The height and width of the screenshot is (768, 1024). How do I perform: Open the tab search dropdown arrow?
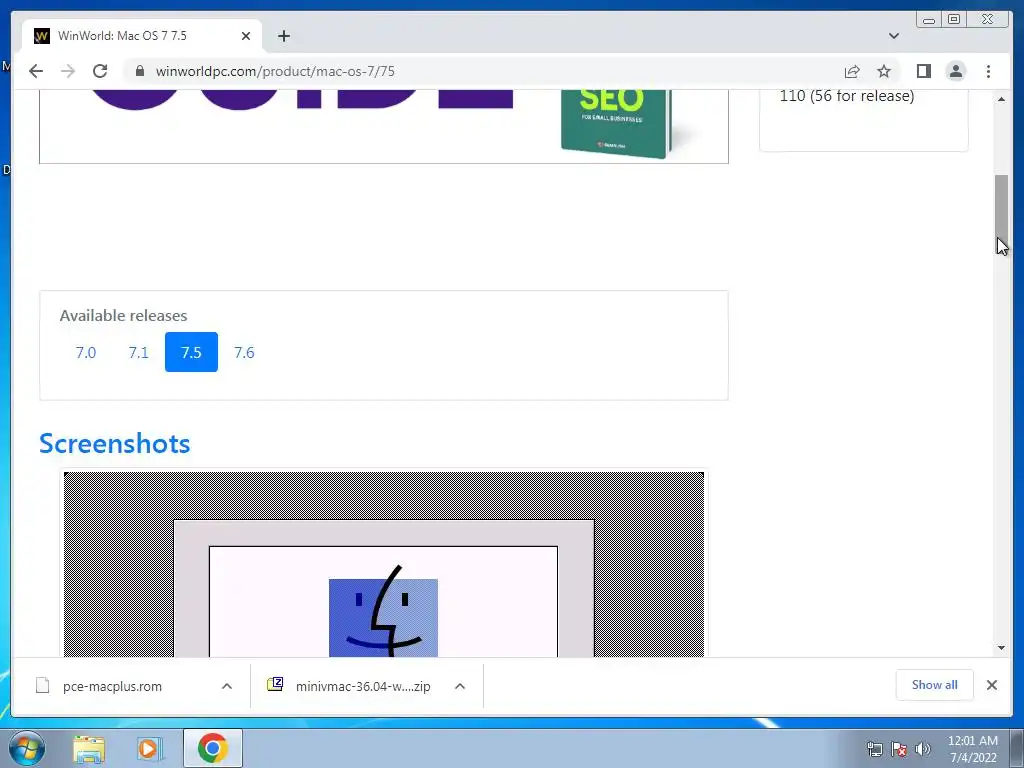click(x=893, y=36)
